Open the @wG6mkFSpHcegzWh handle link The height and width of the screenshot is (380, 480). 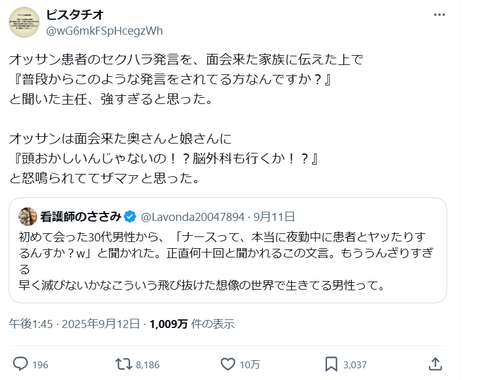(x=104, y=31)
